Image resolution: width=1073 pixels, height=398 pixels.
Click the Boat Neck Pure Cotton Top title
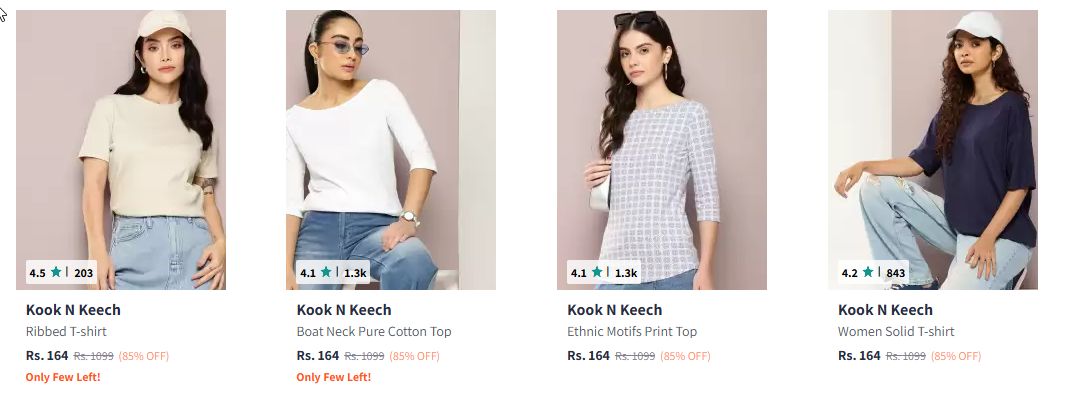click(374, 332)
